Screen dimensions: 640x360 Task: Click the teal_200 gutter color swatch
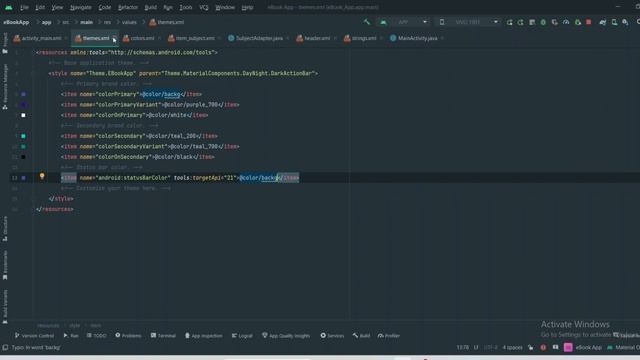[24, 136]
